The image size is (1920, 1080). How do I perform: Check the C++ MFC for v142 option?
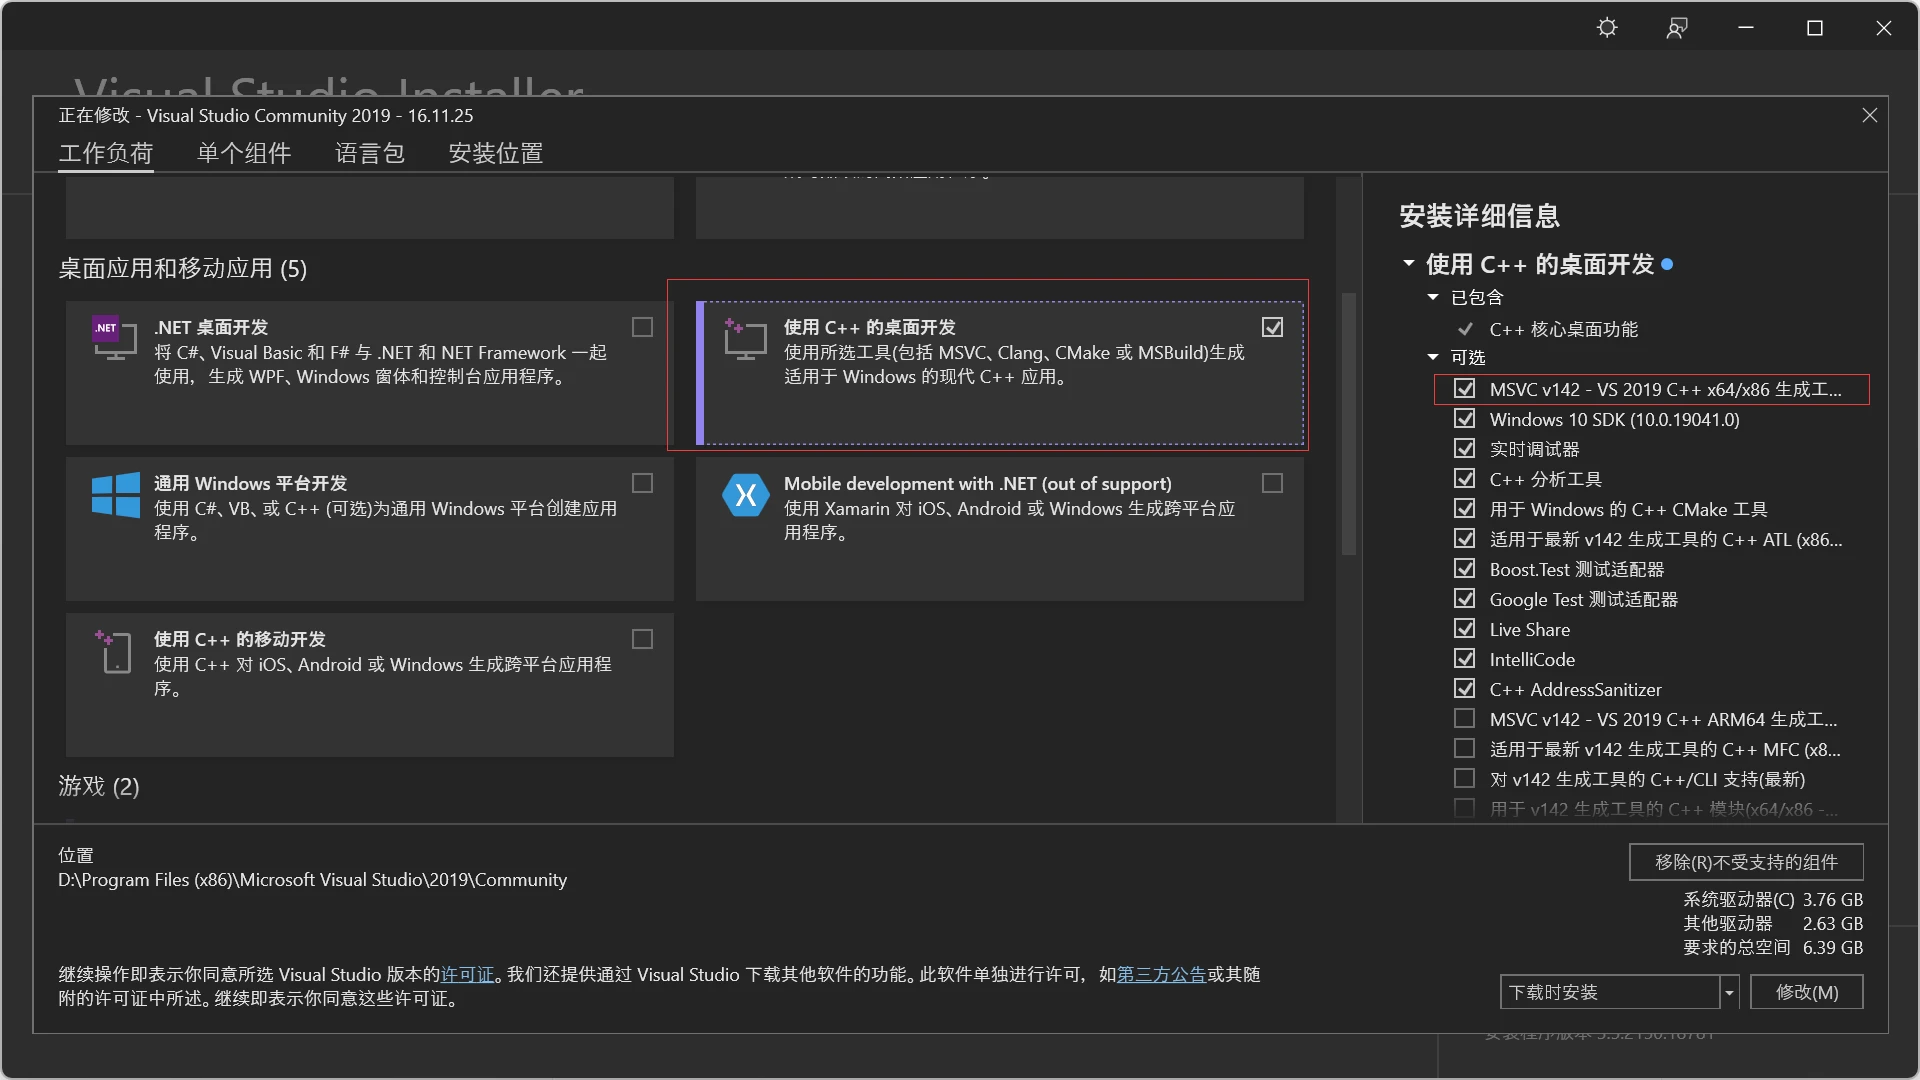1464,749
